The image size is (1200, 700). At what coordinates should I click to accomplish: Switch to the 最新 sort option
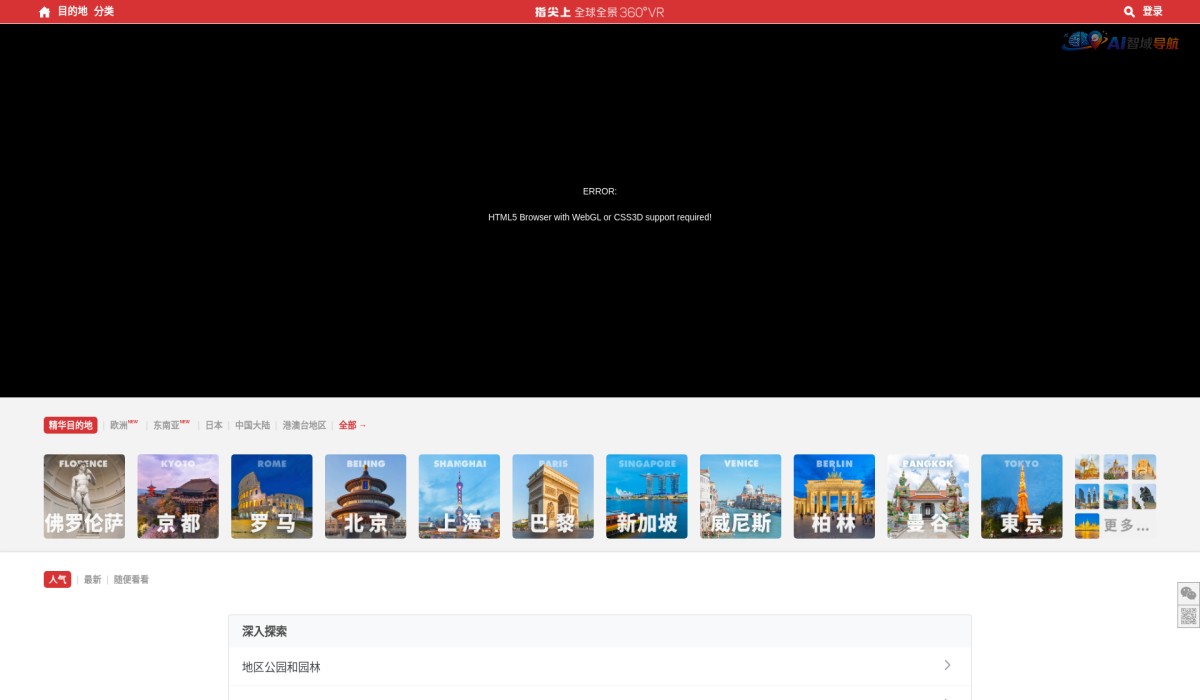92,580
